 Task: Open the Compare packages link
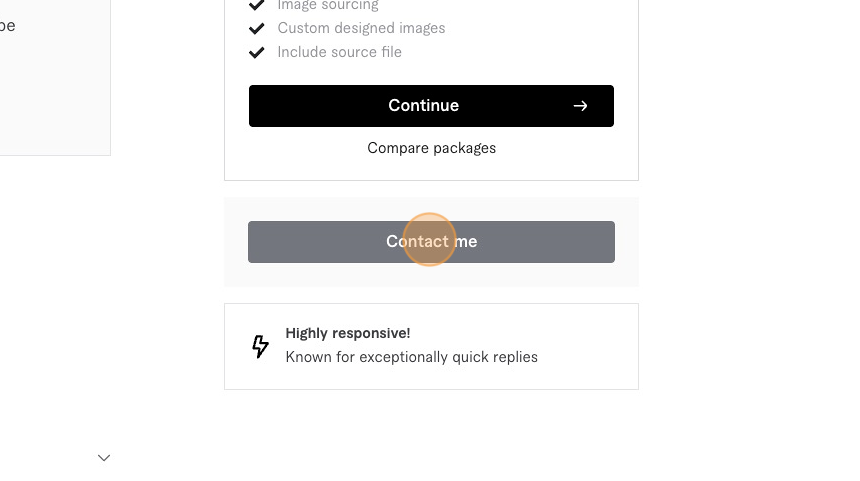click(432, 148)
